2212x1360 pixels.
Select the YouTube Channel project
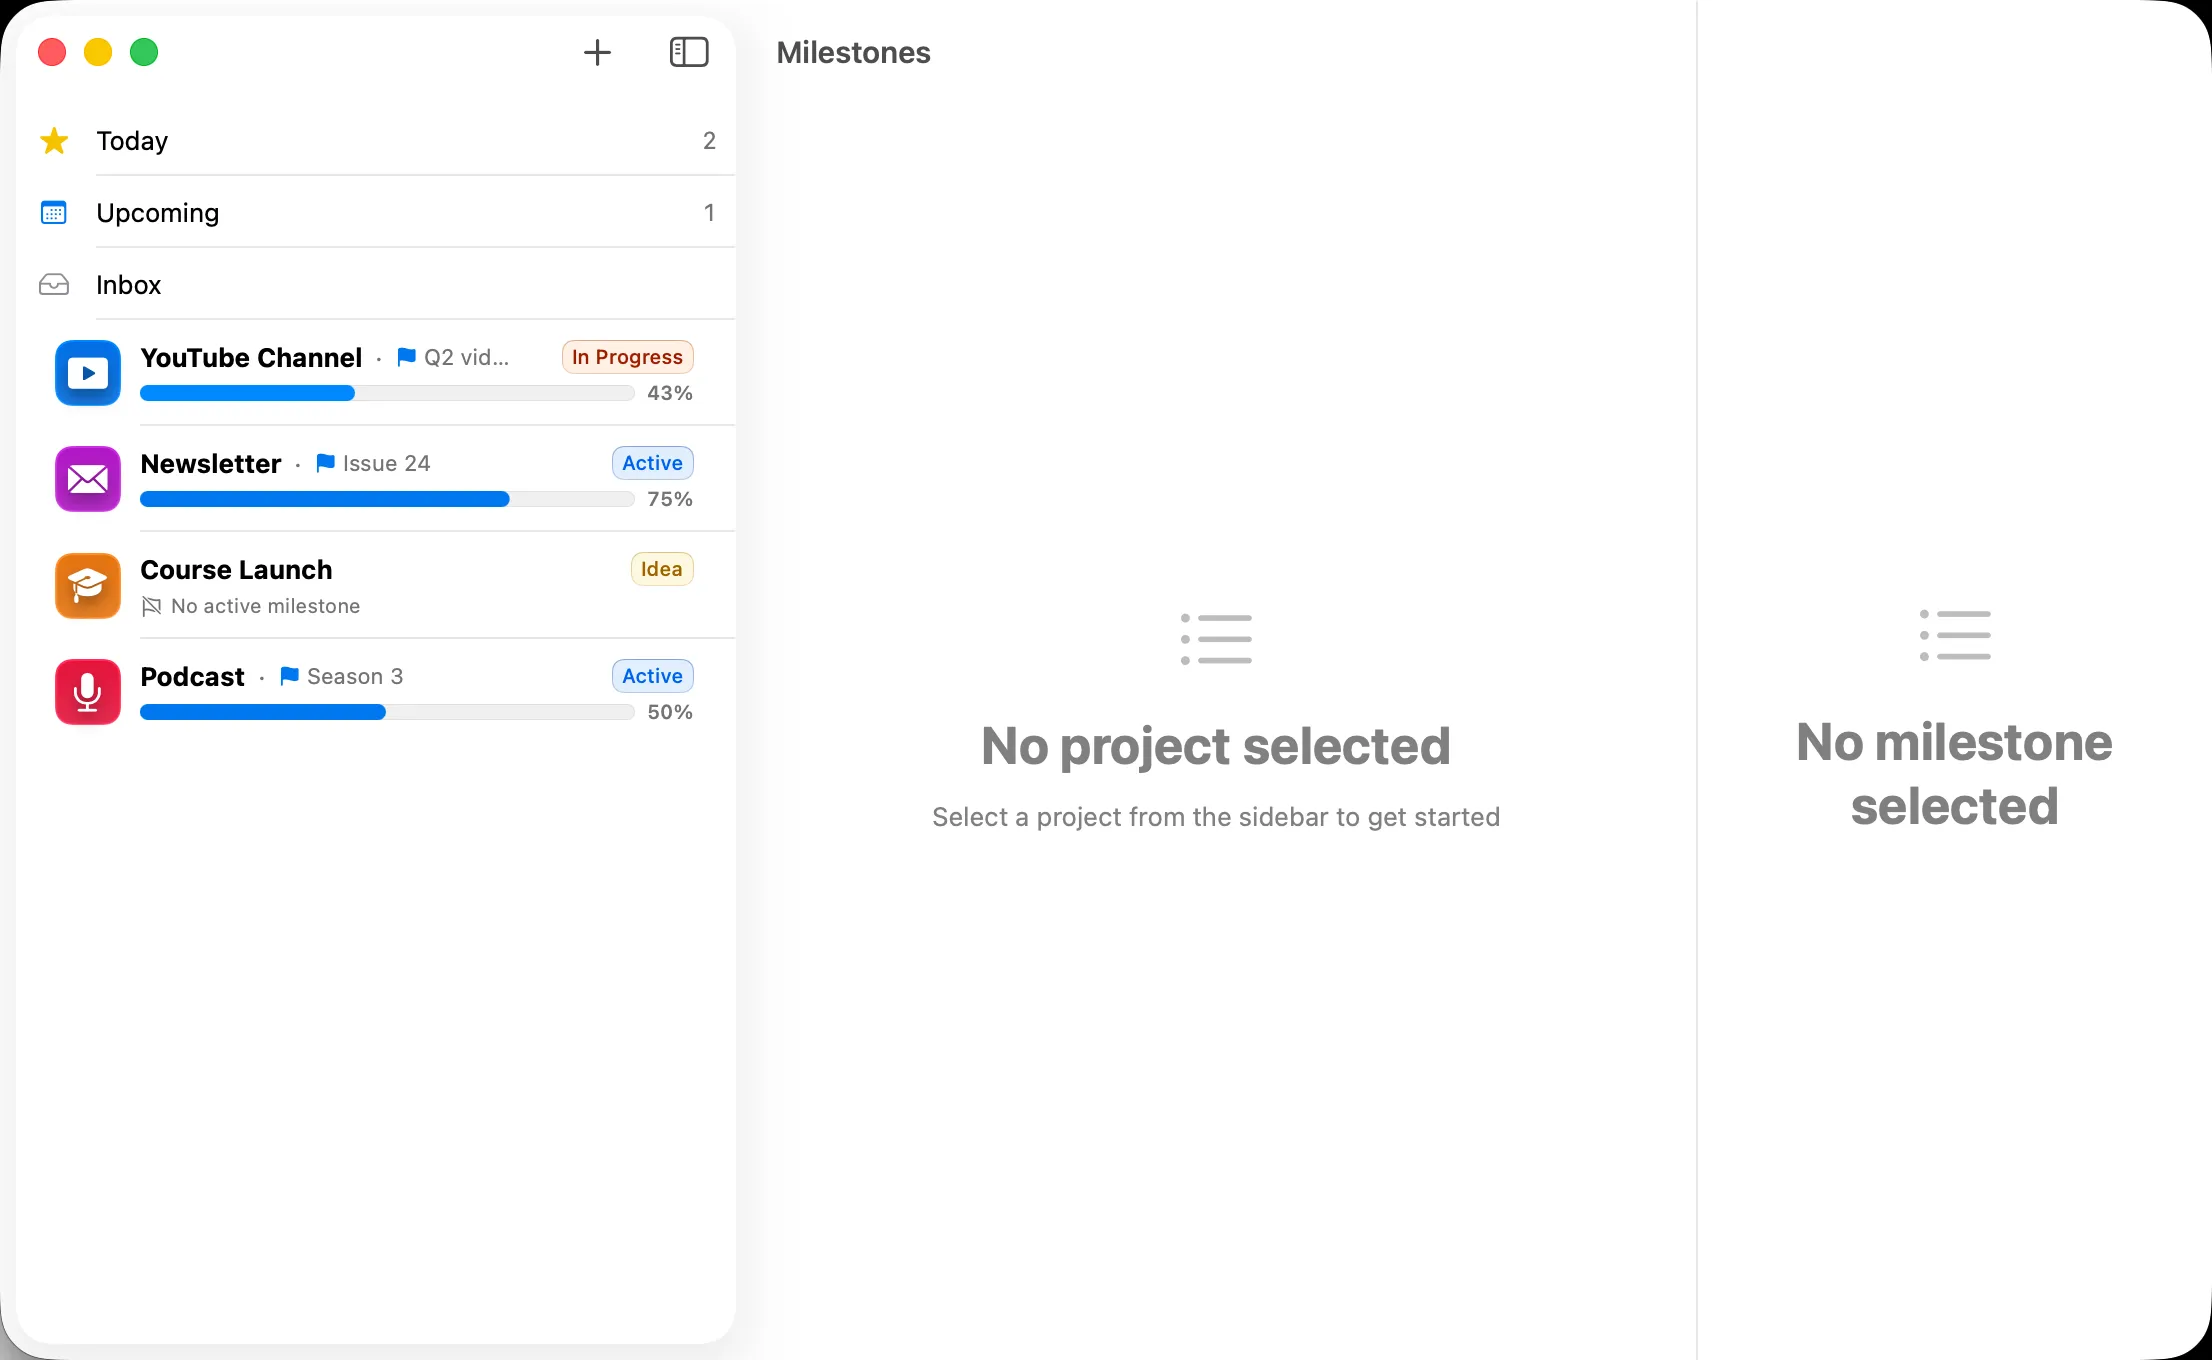coord(376,373)
